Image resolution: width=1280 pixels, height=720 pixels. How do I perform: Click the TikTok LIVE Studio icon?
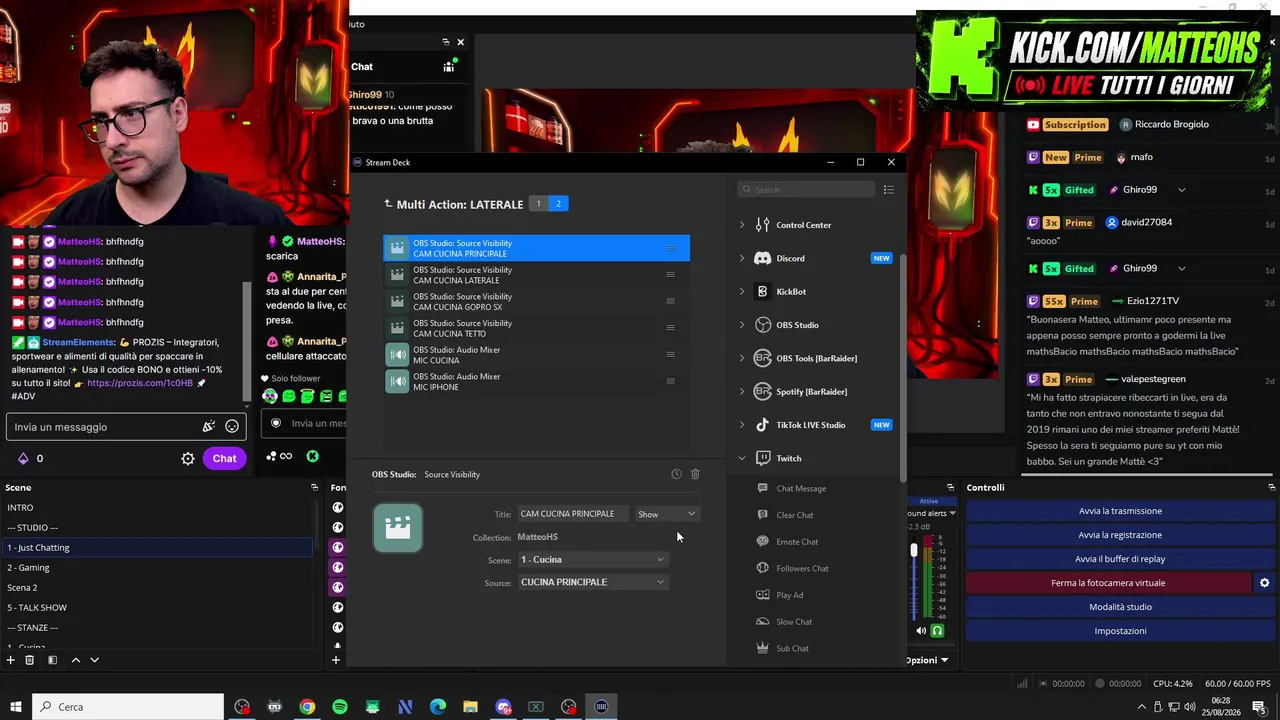click(763, 425)
